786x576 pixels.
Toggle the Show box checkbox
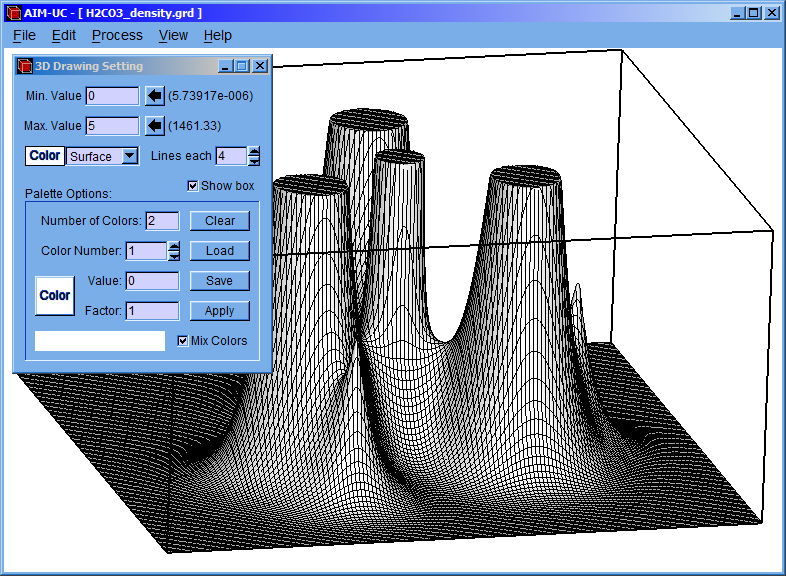(x=193, y=186)
